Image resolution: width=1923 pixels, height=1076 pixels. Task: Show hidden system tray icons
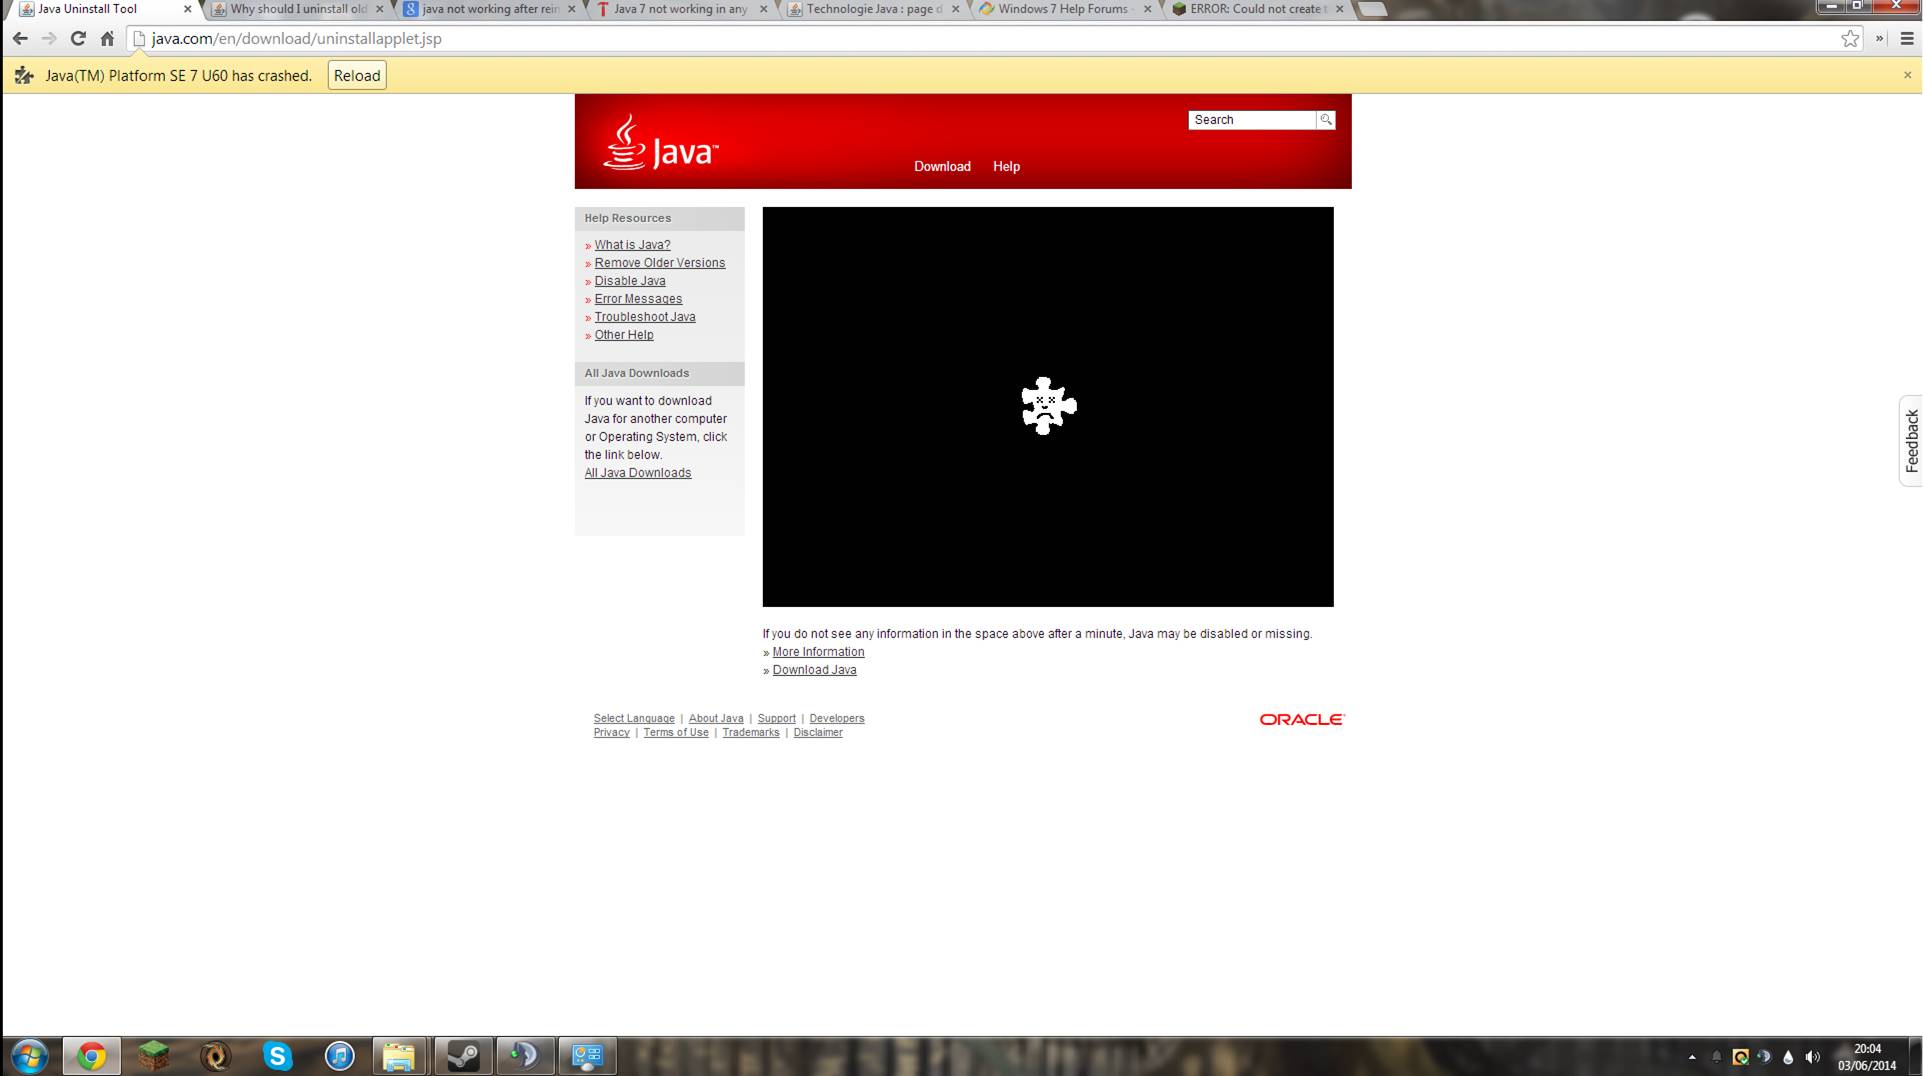1692,1057
